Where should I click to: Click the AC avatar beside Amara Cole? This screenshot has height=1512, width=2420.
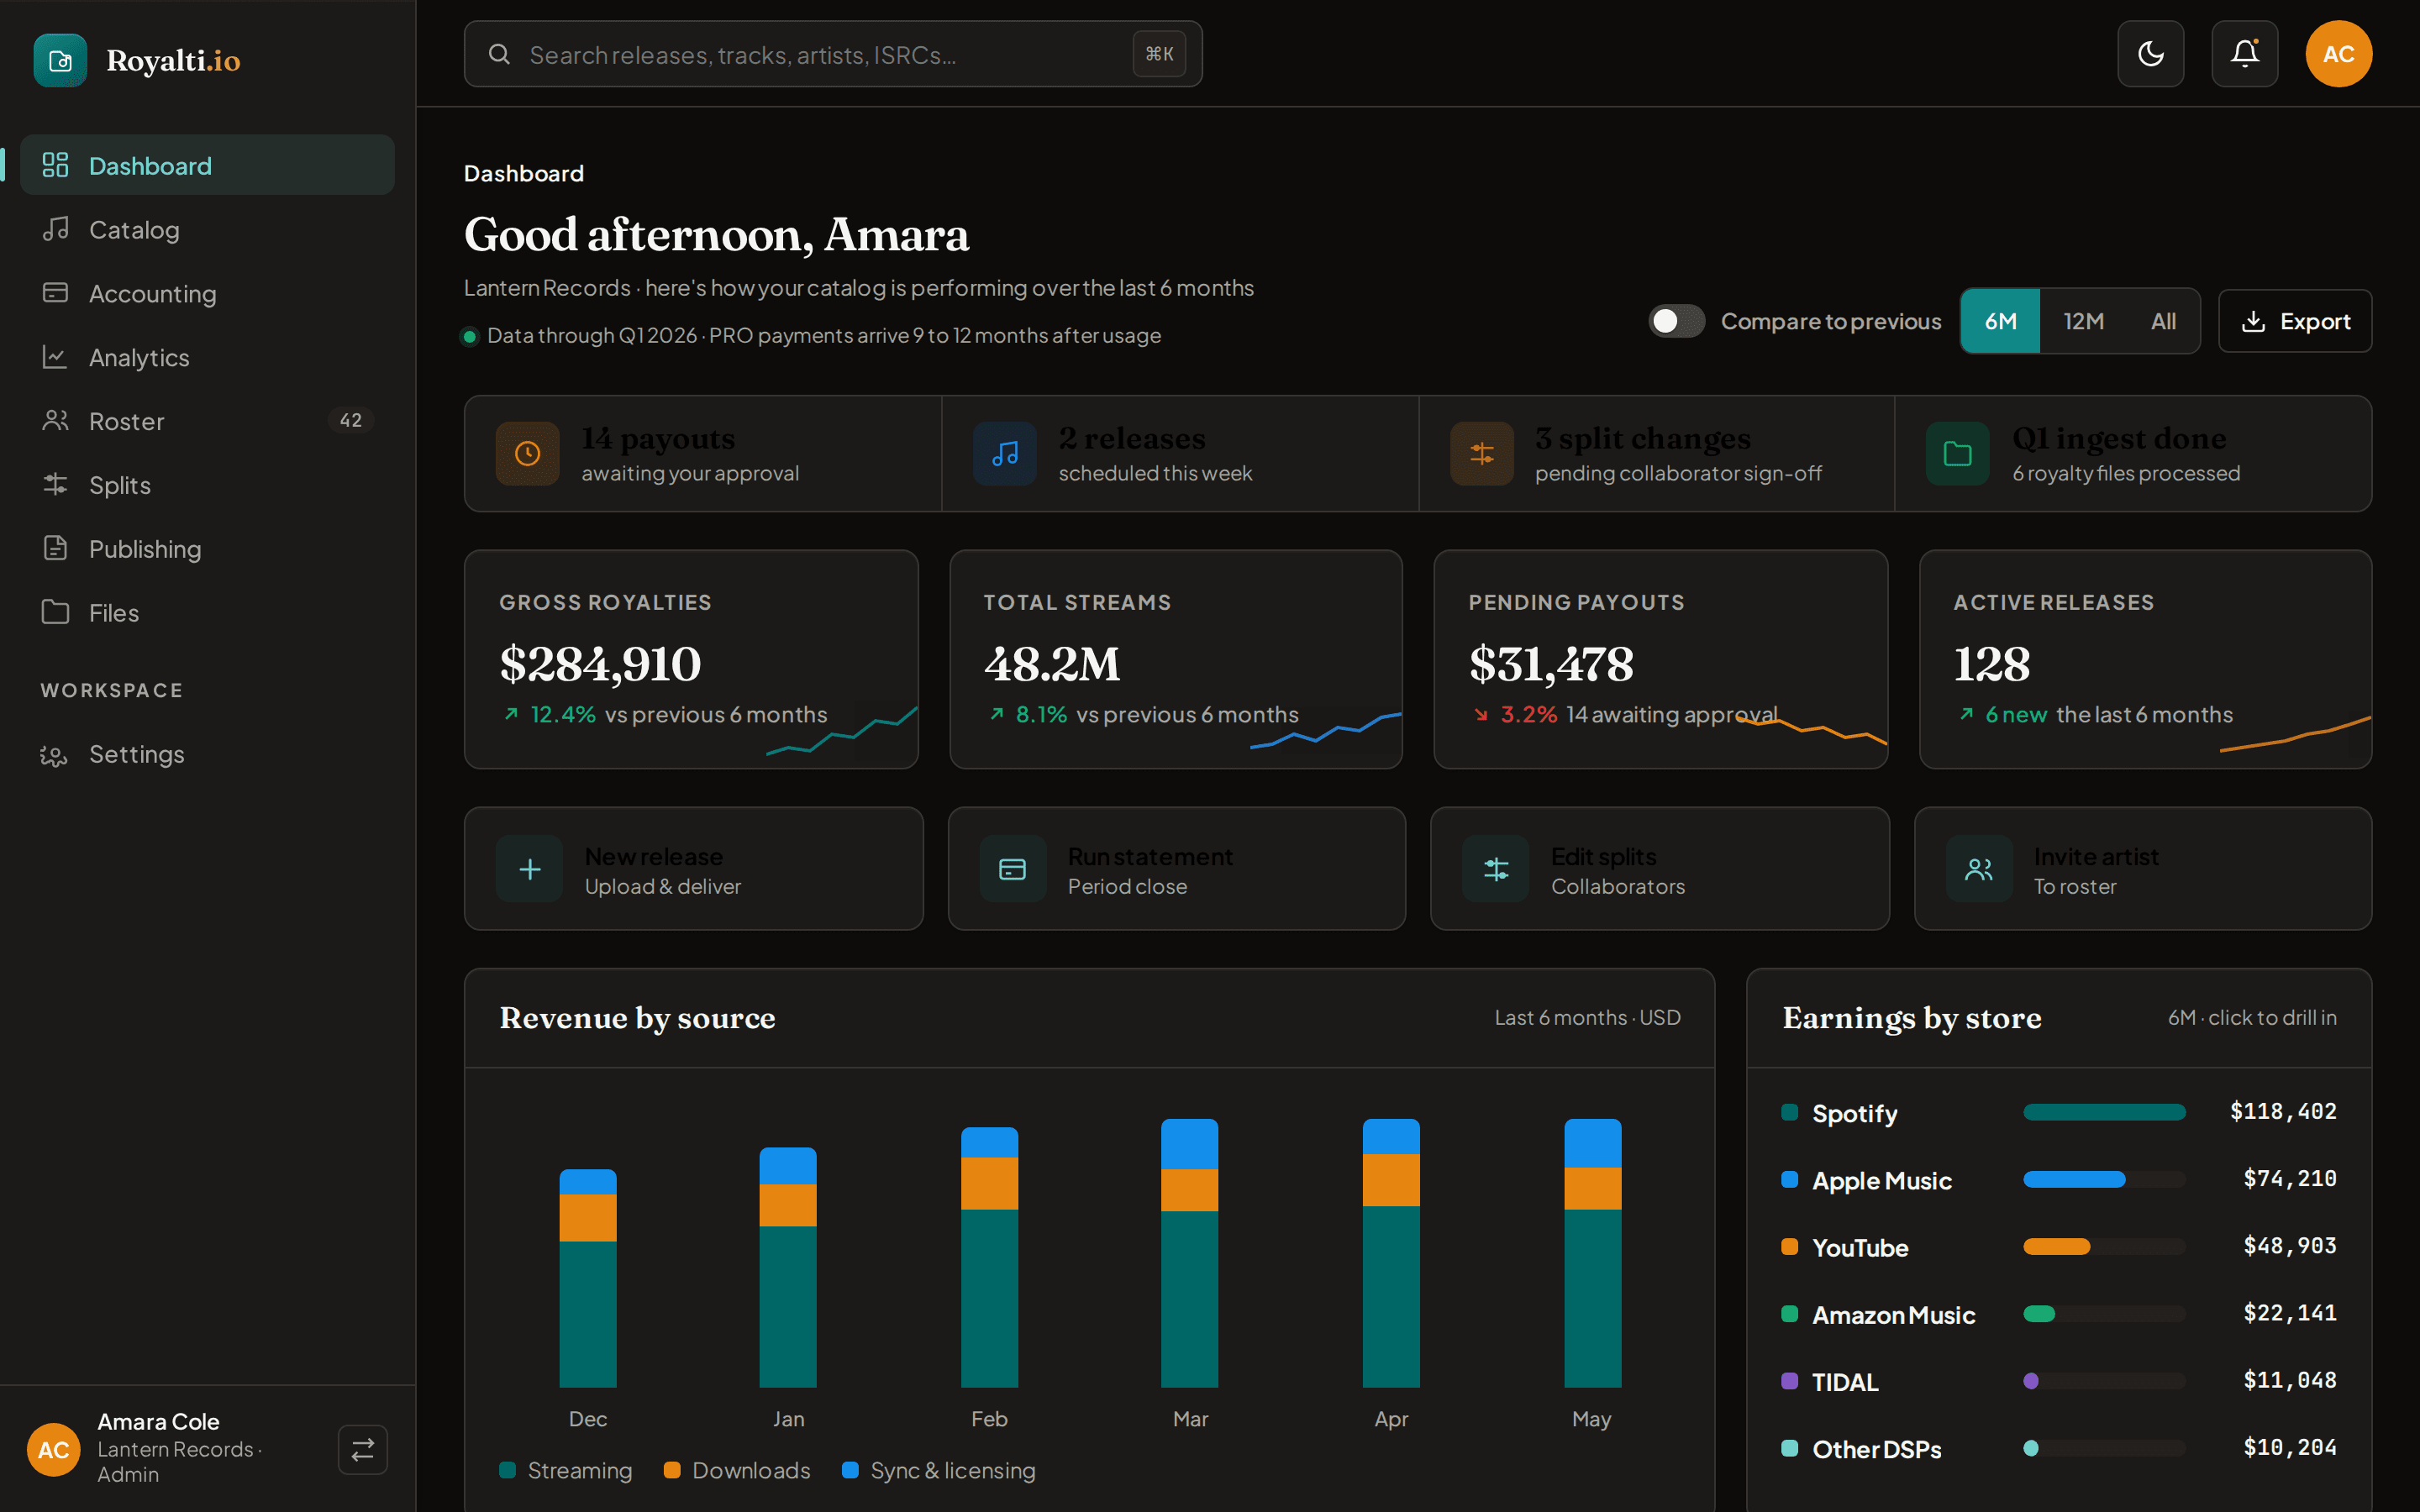tap(53, 1449)
